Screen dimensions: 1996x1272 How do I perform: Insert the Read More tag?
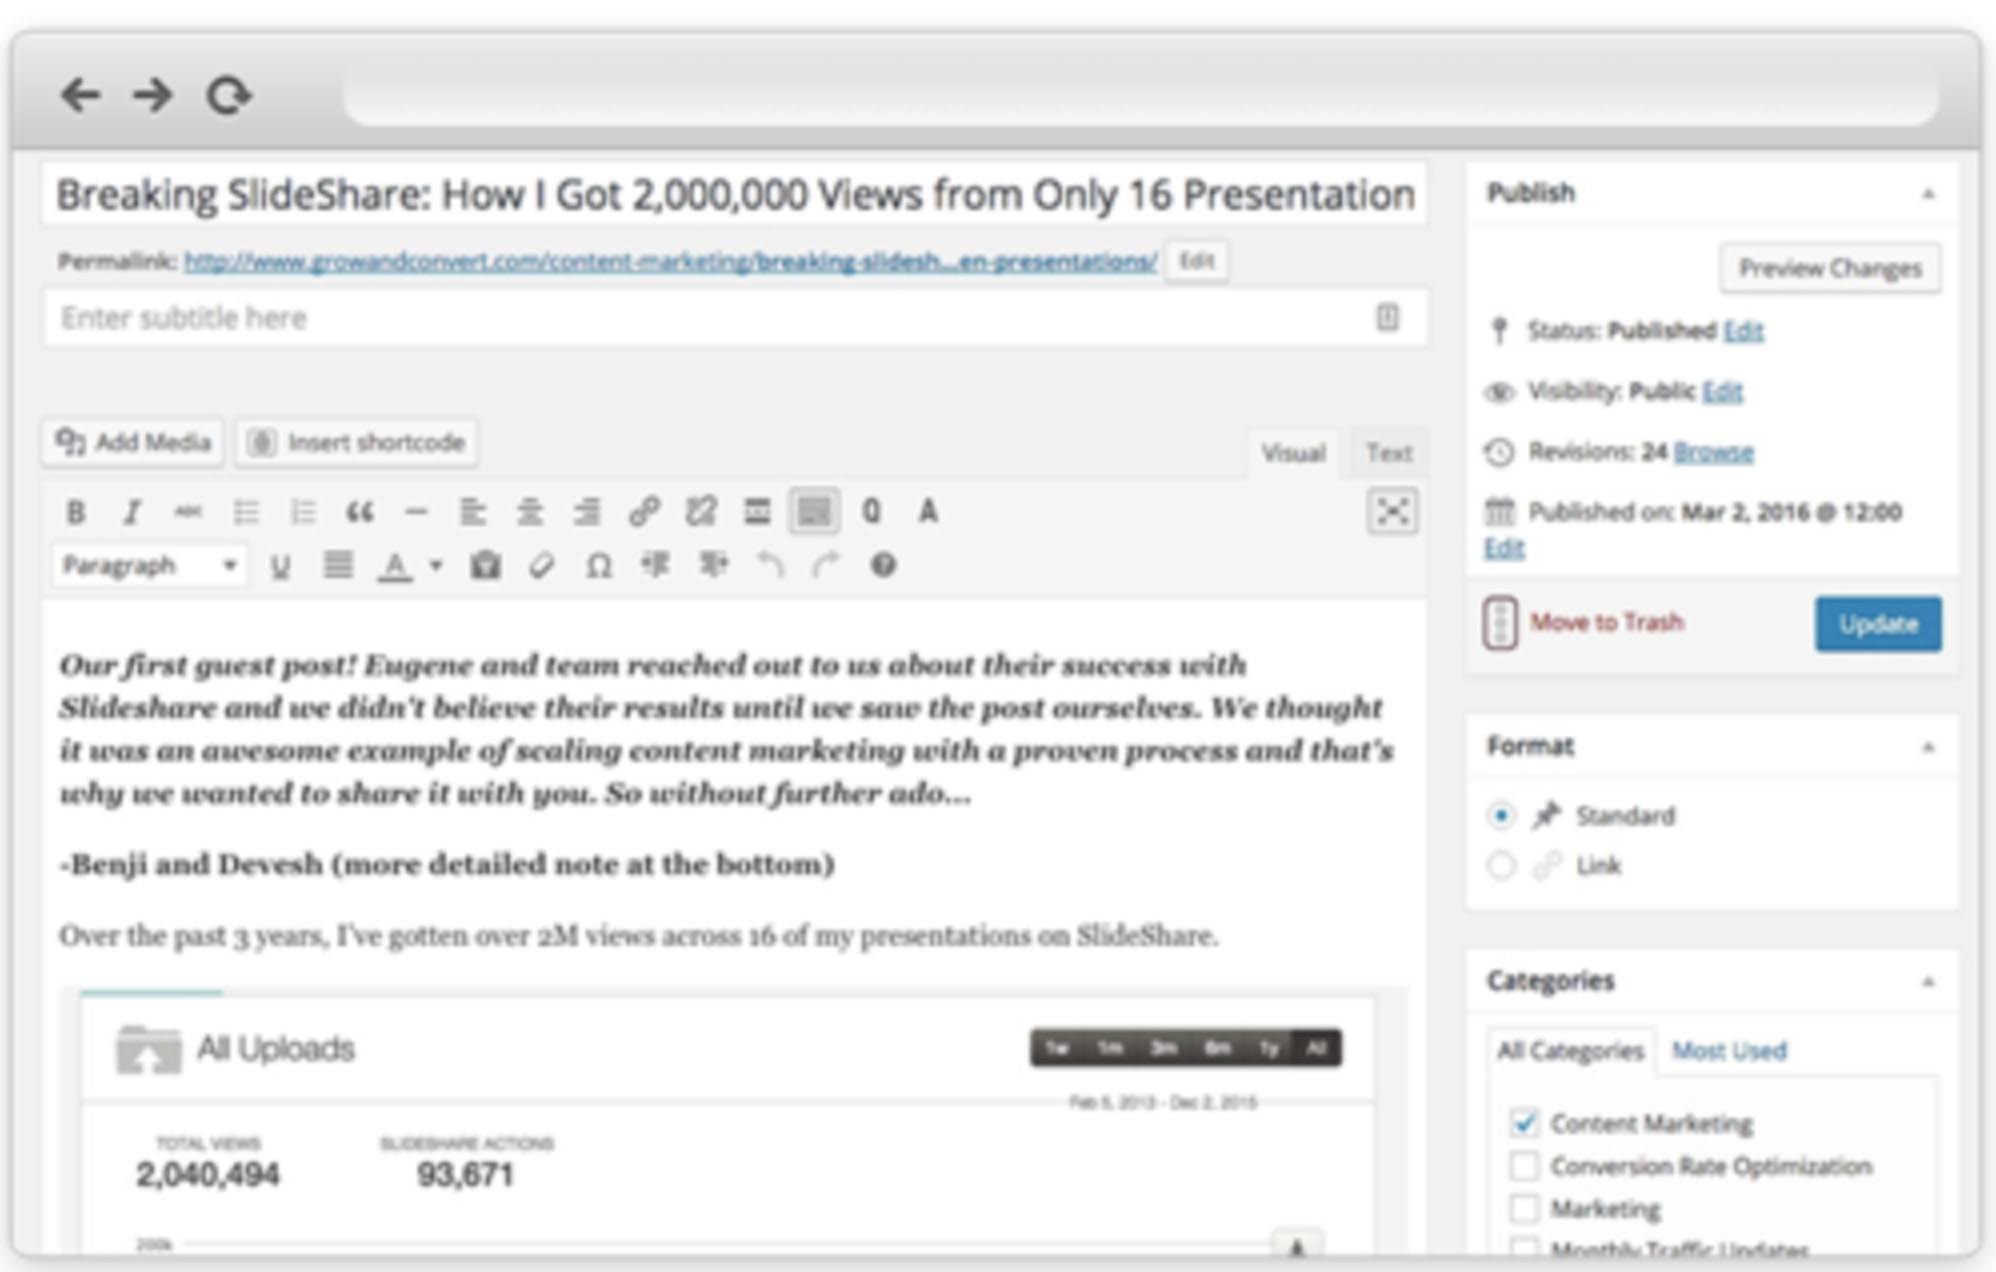pyautogui.click(x=757, y=512)
